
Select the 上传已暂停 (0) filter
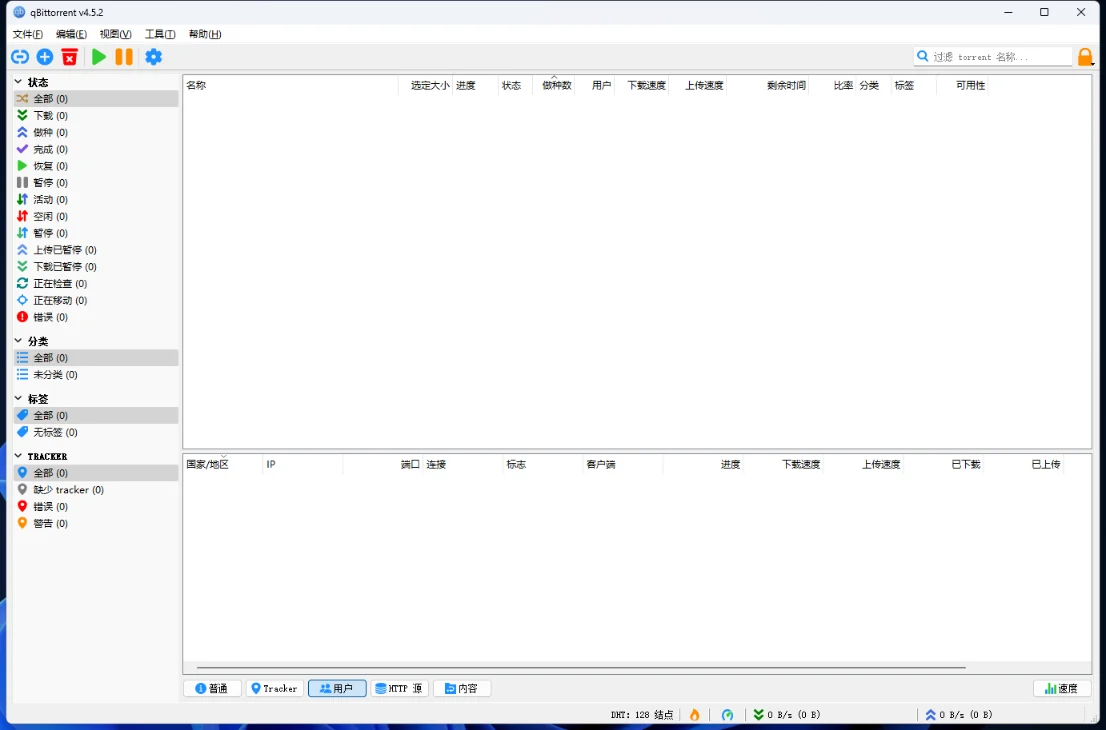[x=96, y=250]
